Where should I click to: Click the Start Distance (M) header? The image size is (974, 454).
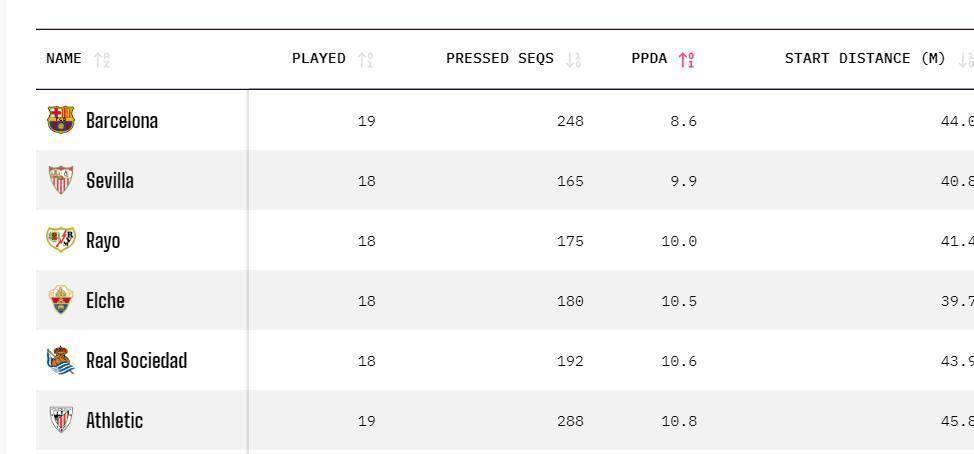click(864, 58)
